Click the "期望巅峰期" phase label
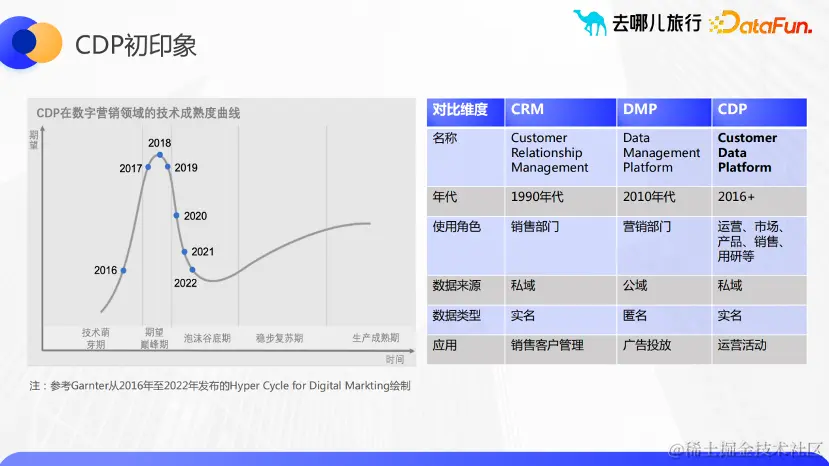 coord(154,338)
